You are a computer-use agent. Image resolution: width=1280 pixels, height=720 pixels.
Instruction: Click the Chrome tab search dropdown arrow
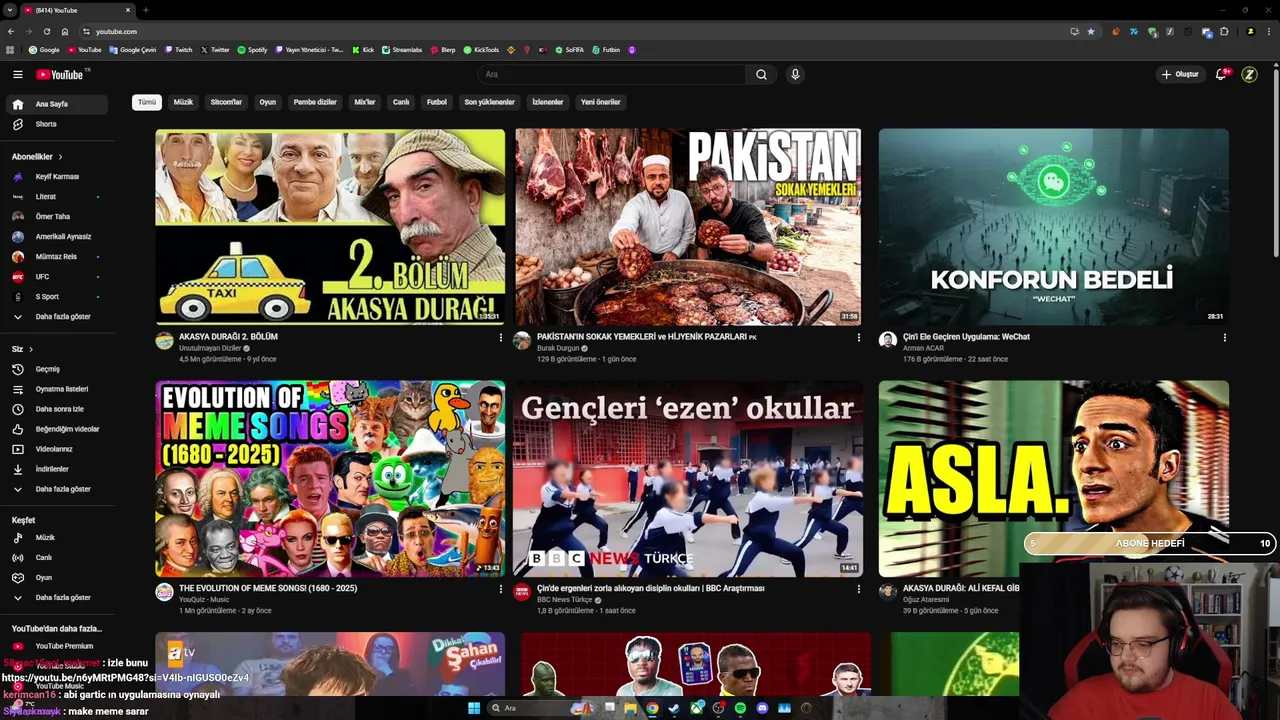tap(10, 10)
